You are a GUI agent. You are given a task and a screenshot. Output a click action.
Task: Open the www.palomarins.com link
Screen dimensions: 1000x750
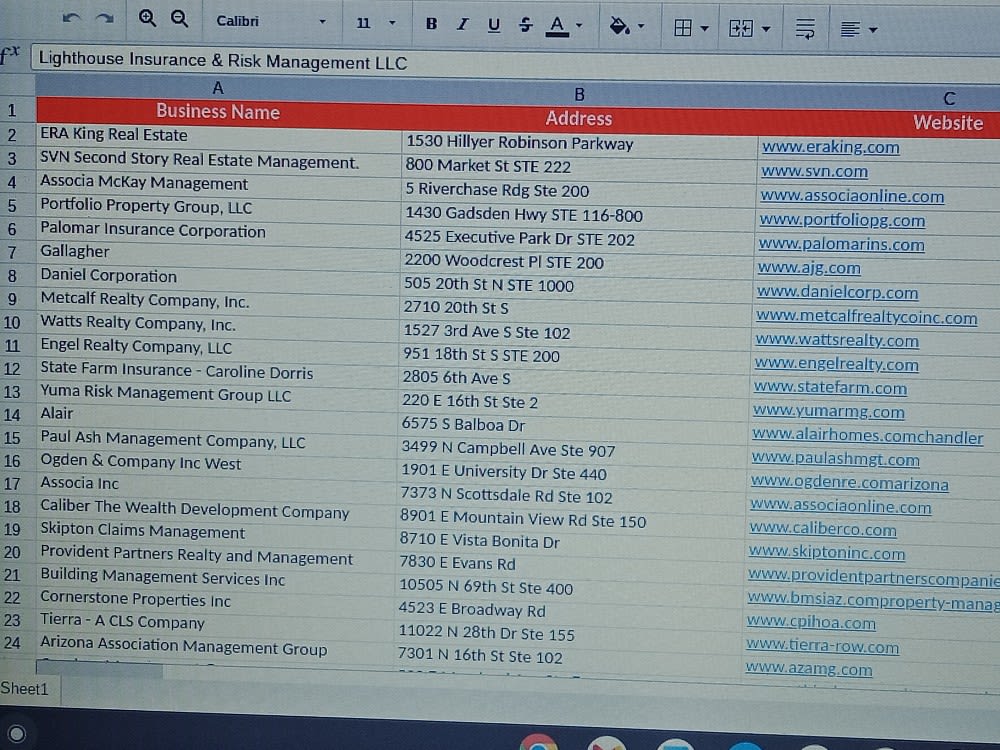tap(841, 244)
